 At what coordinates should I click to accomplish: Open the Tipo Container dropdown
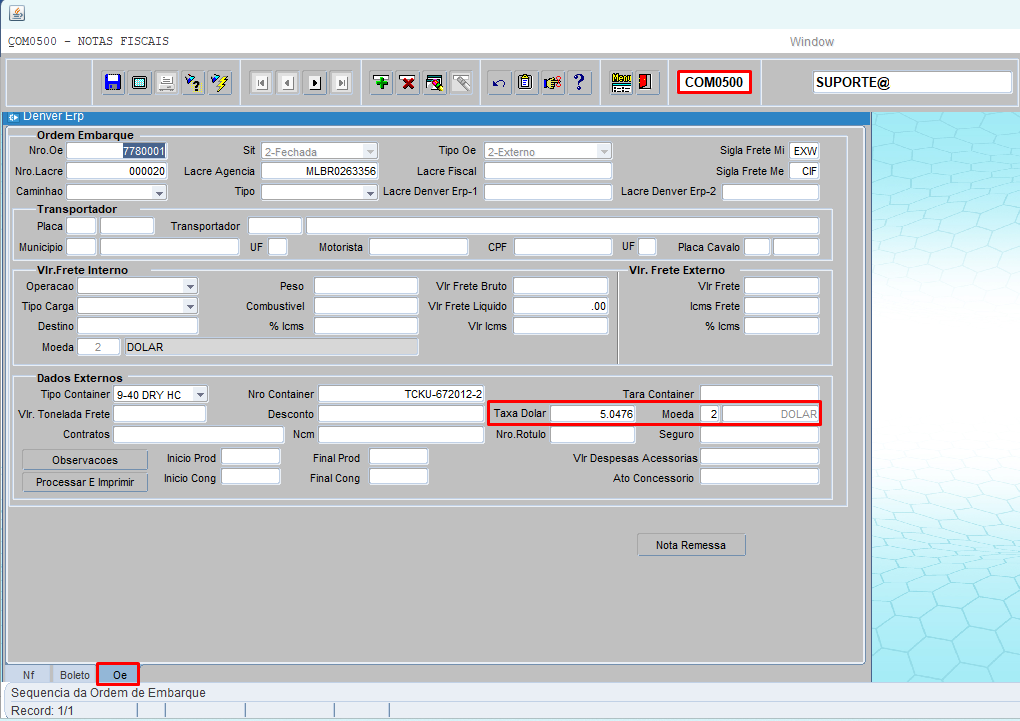tap(200, 395)
